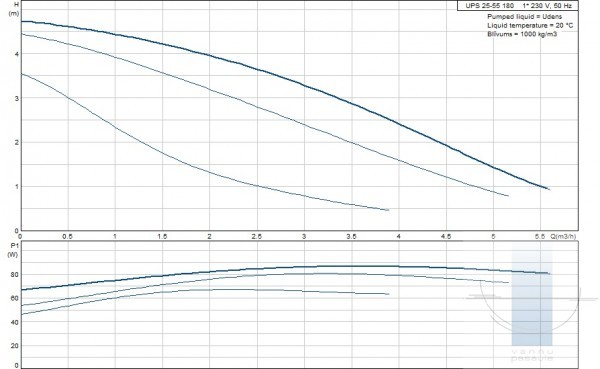Click the 'Liquid temperature = 20 °C' label
The image size is (600, 369).
530,25
